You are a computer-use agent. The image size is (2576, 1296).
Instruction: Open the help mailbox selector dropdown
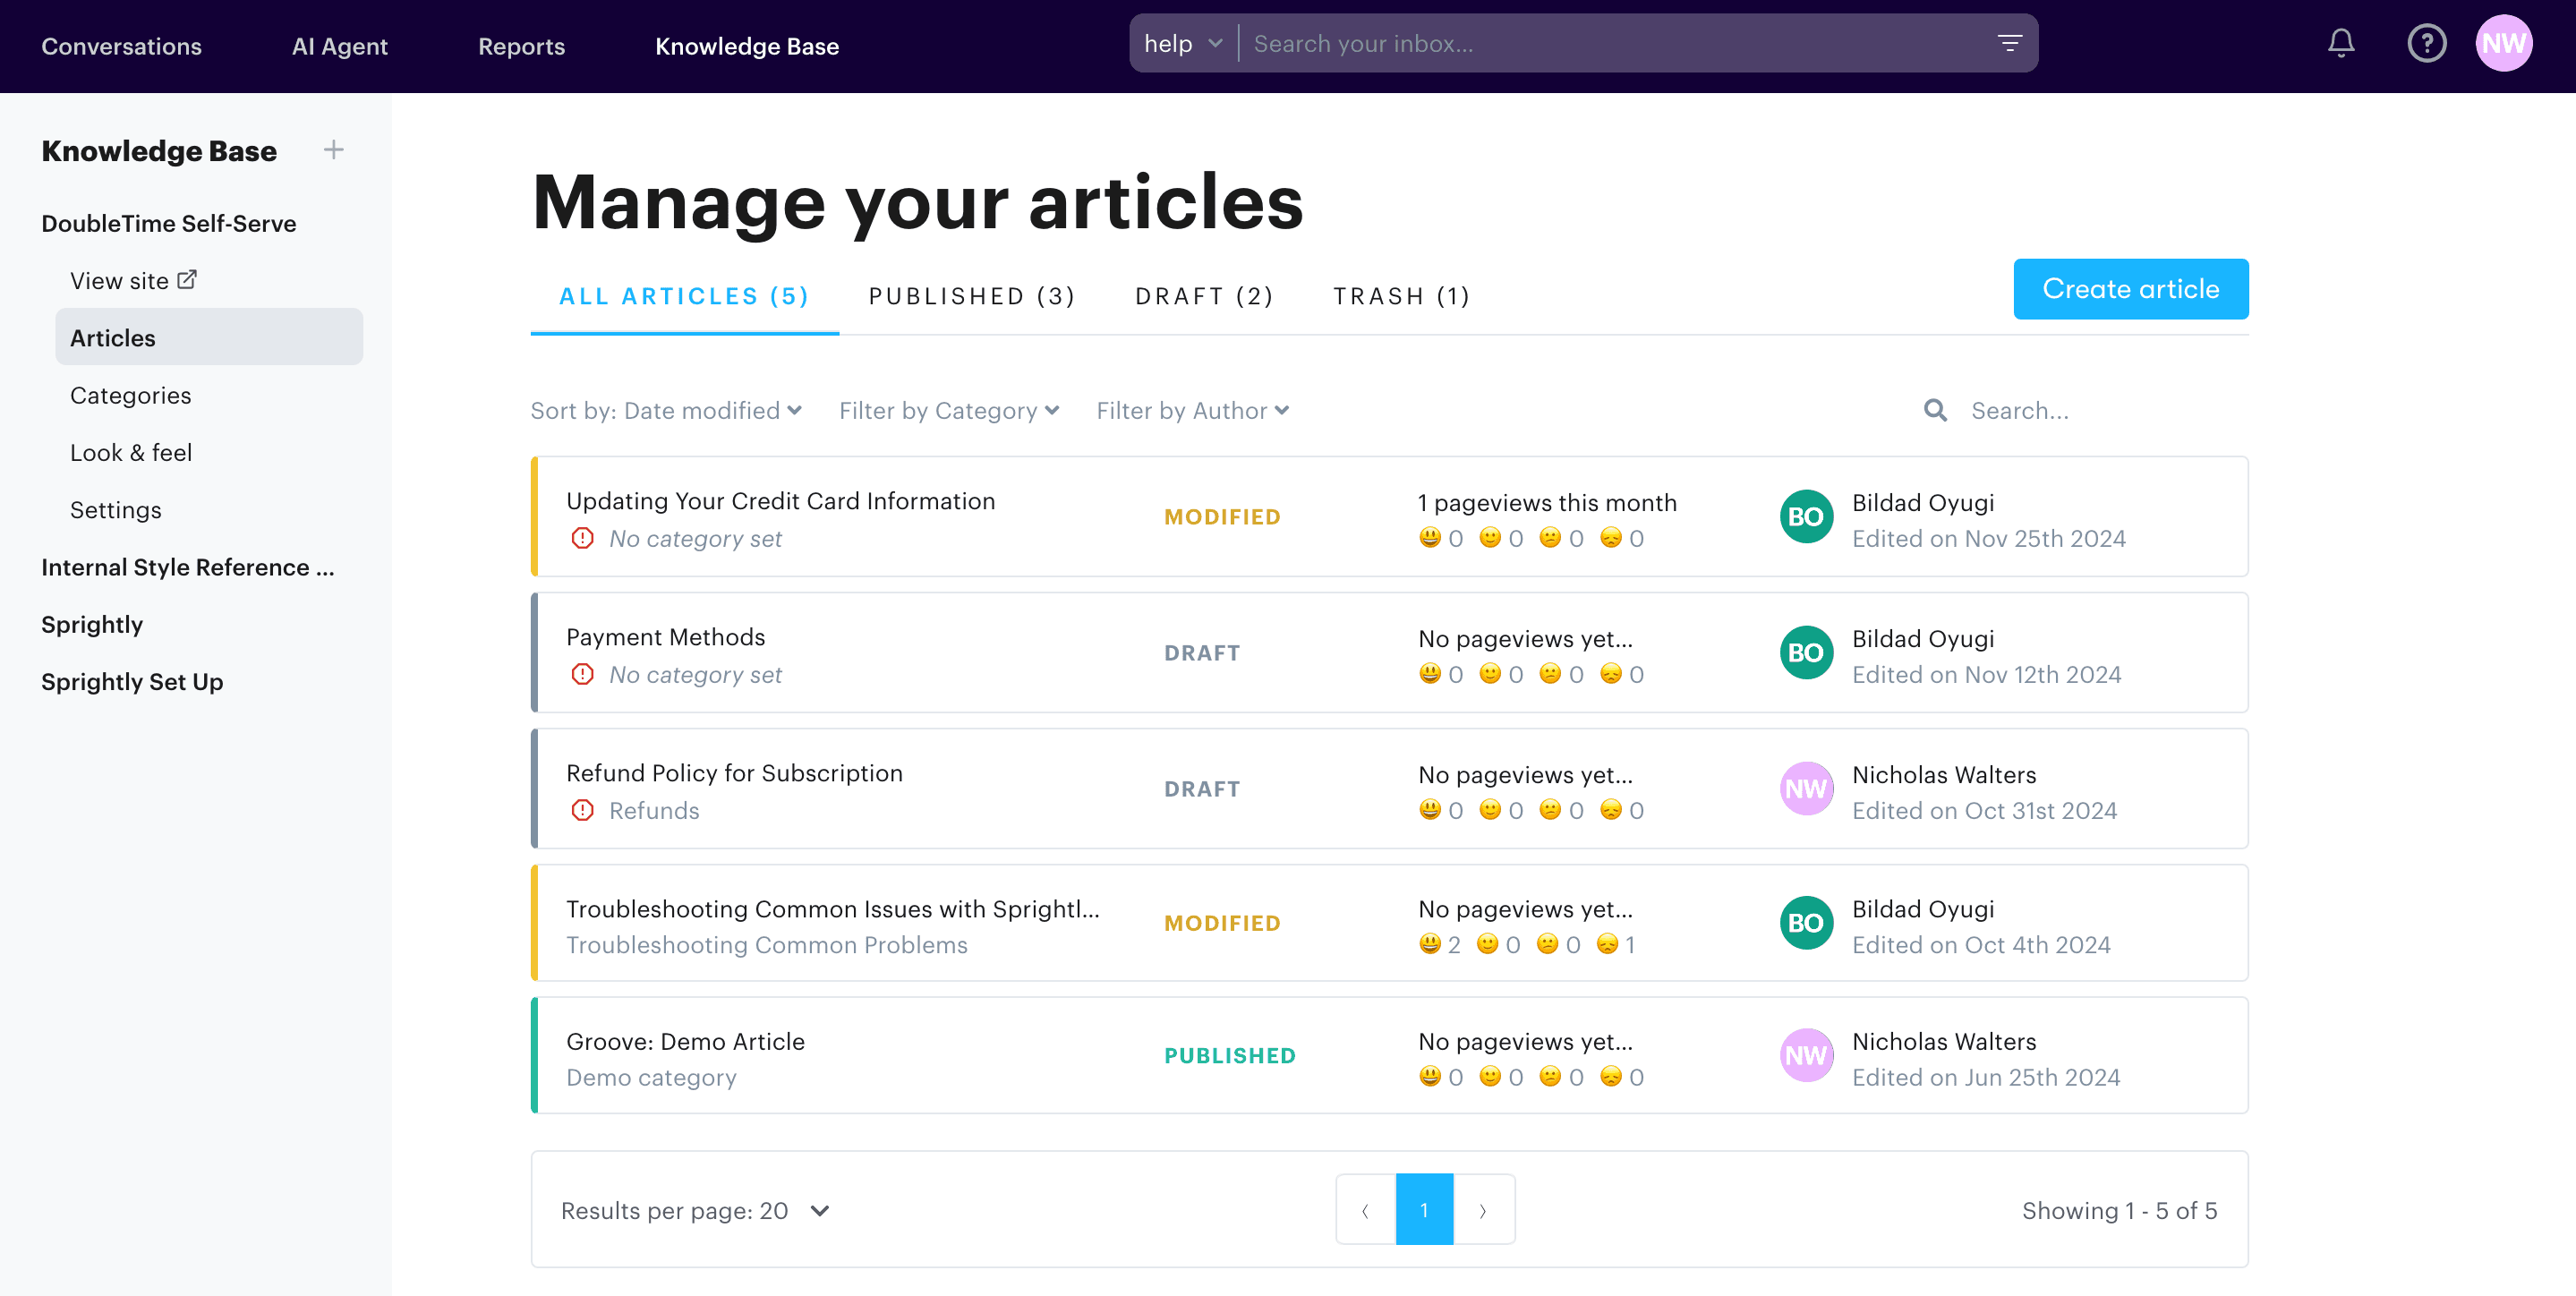pos(1183,43)
